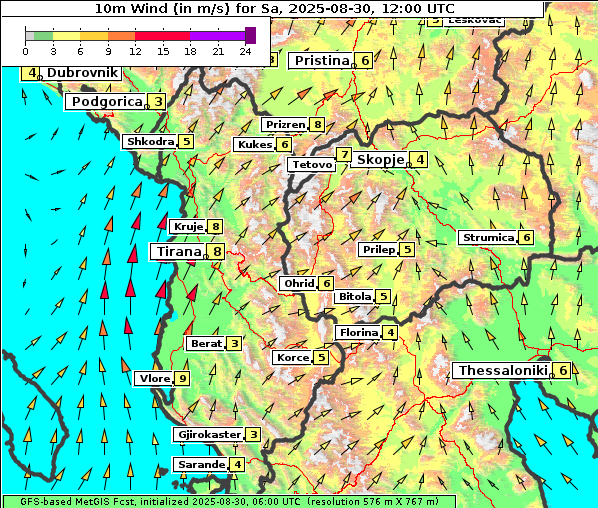Click the Podgorica city label

[107, 102]
